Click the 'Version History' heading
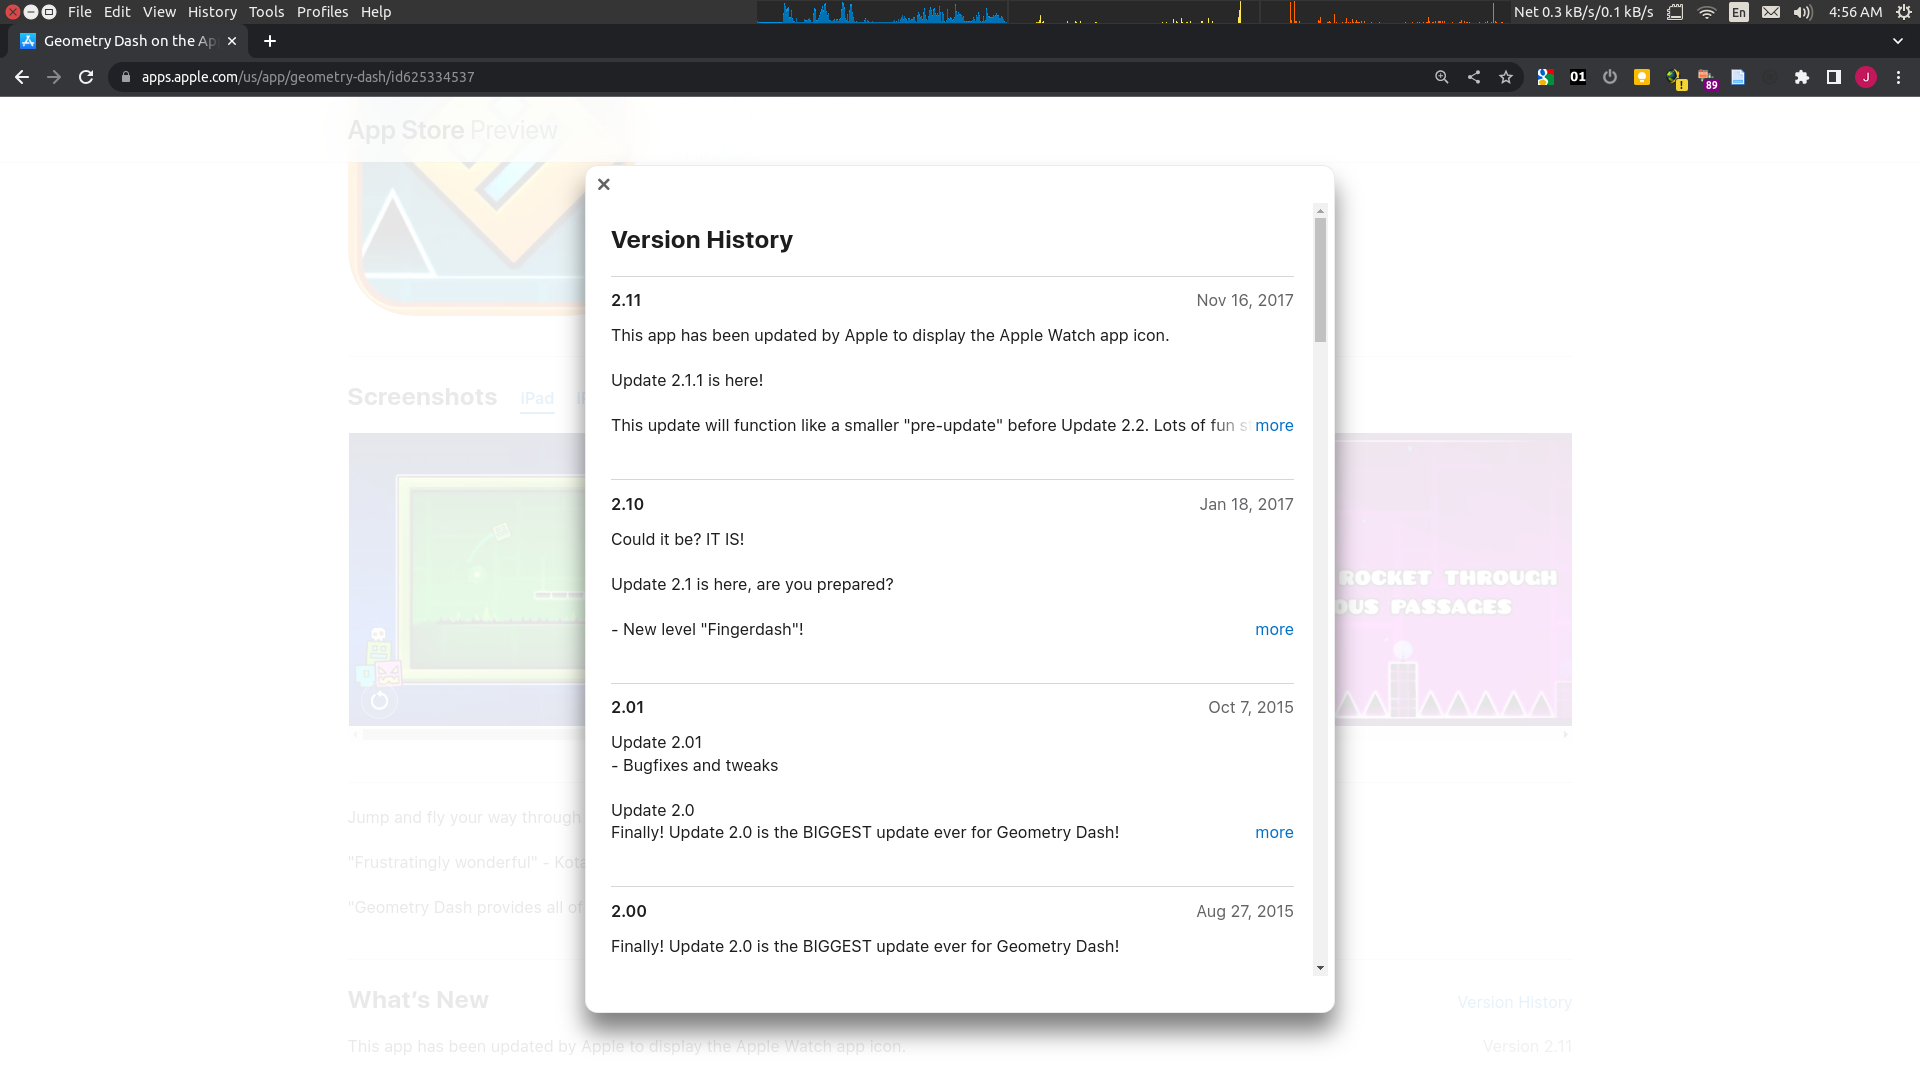The image size is (1920, 1080). 701,240
